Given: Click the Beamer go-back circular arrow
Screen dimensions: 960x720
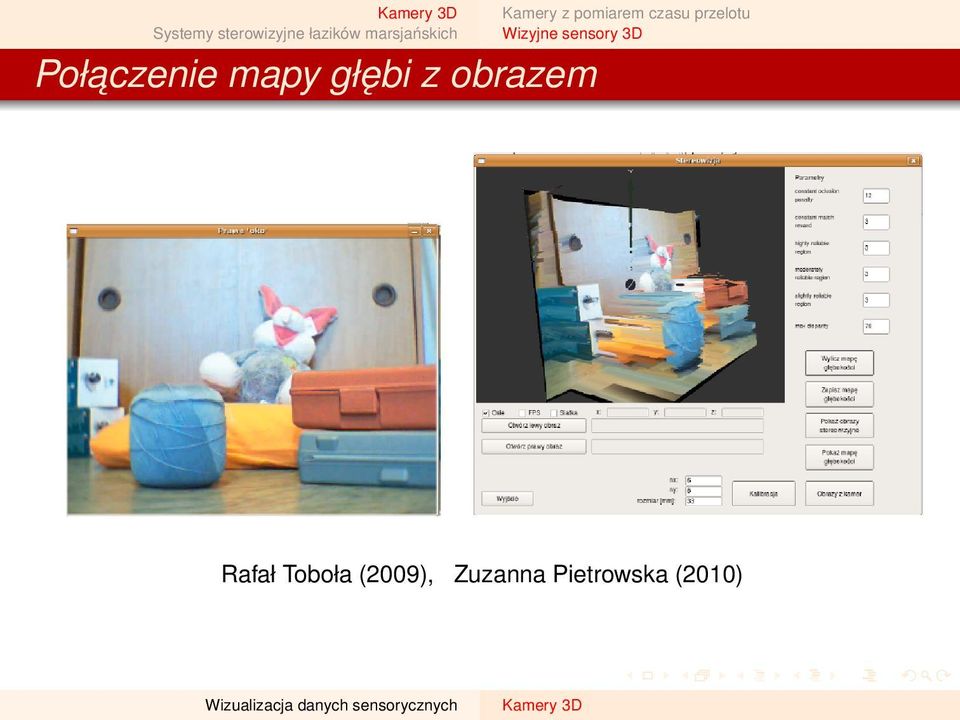Looking at the screenshot, I should (910, 676).
